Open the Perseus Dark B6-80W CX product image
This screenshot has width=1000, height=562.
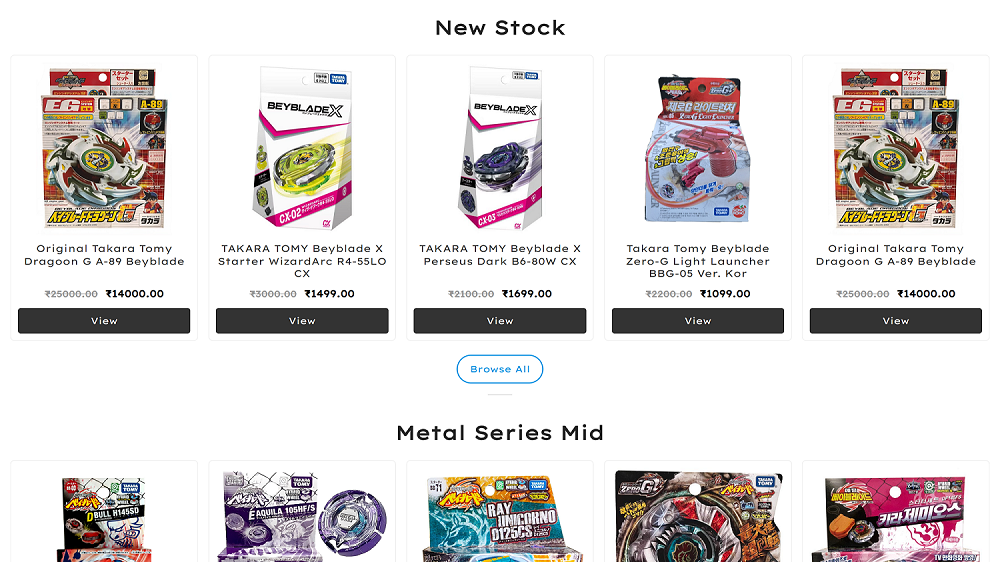pyautogui.click(x=500, y=149)
